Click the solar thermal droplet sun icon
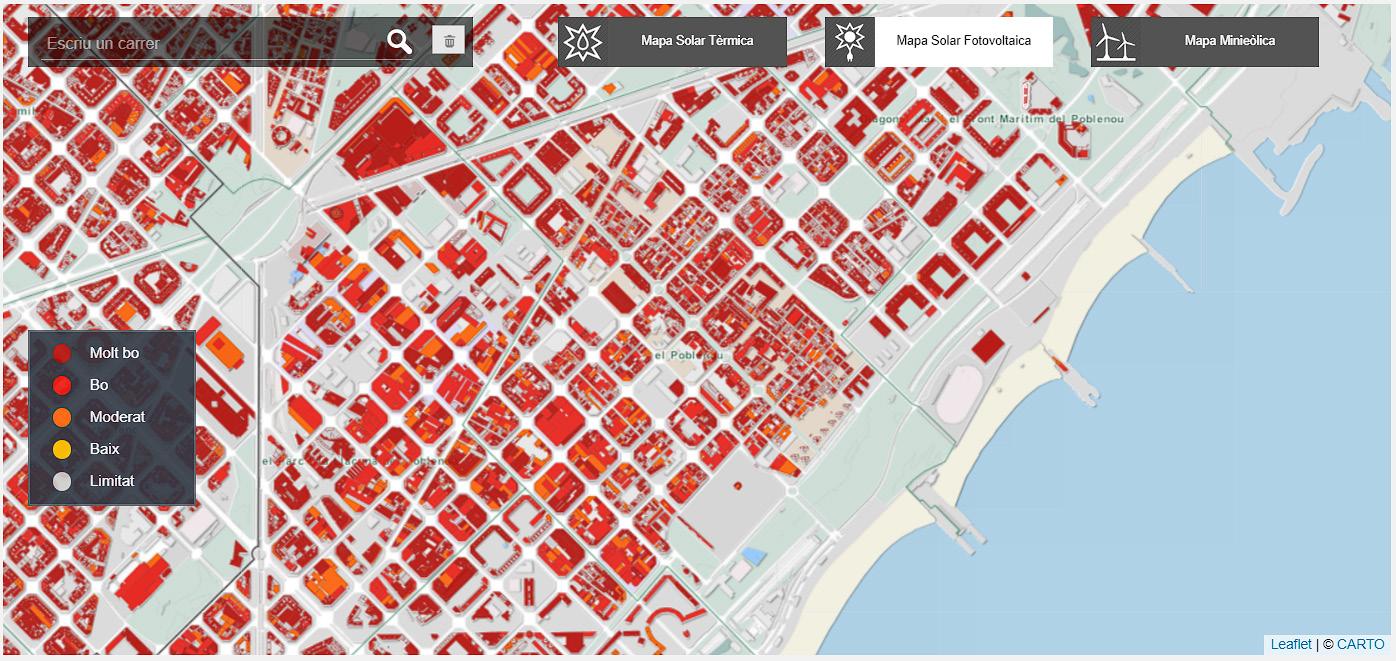The image size is (1396, 661). pyautogui.click(x=582, y=42)
